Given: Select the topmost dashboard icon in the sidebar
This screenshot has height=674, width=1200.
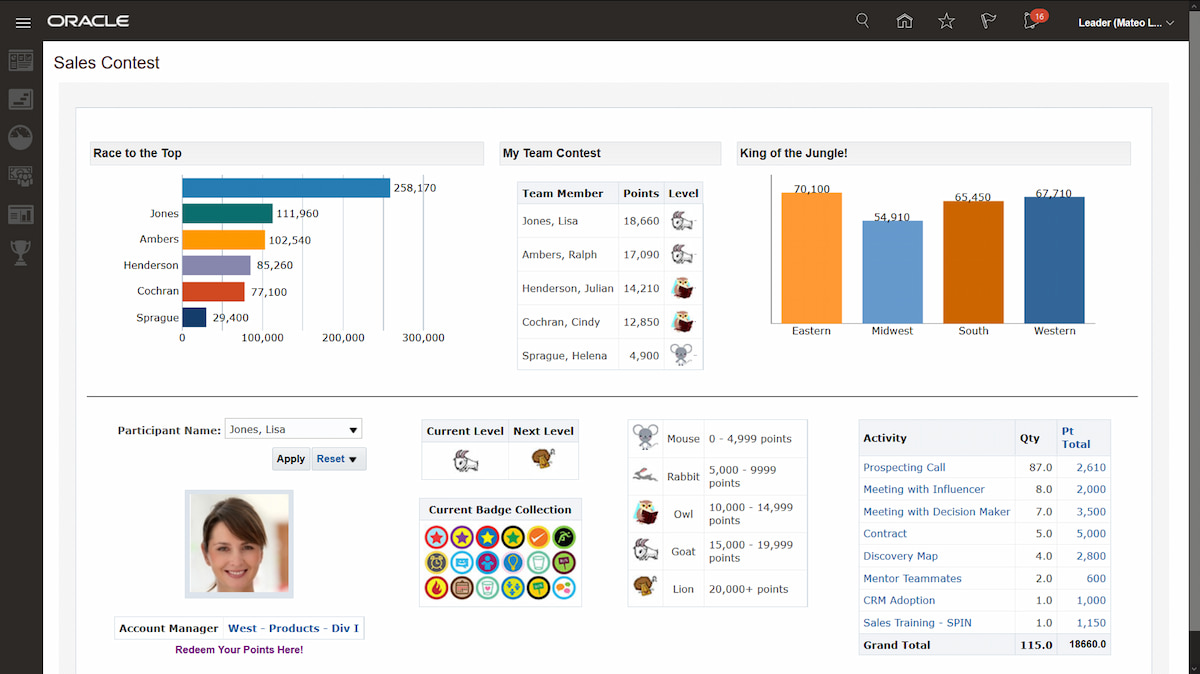Looking at the screenshot, I should pos(21,61).
